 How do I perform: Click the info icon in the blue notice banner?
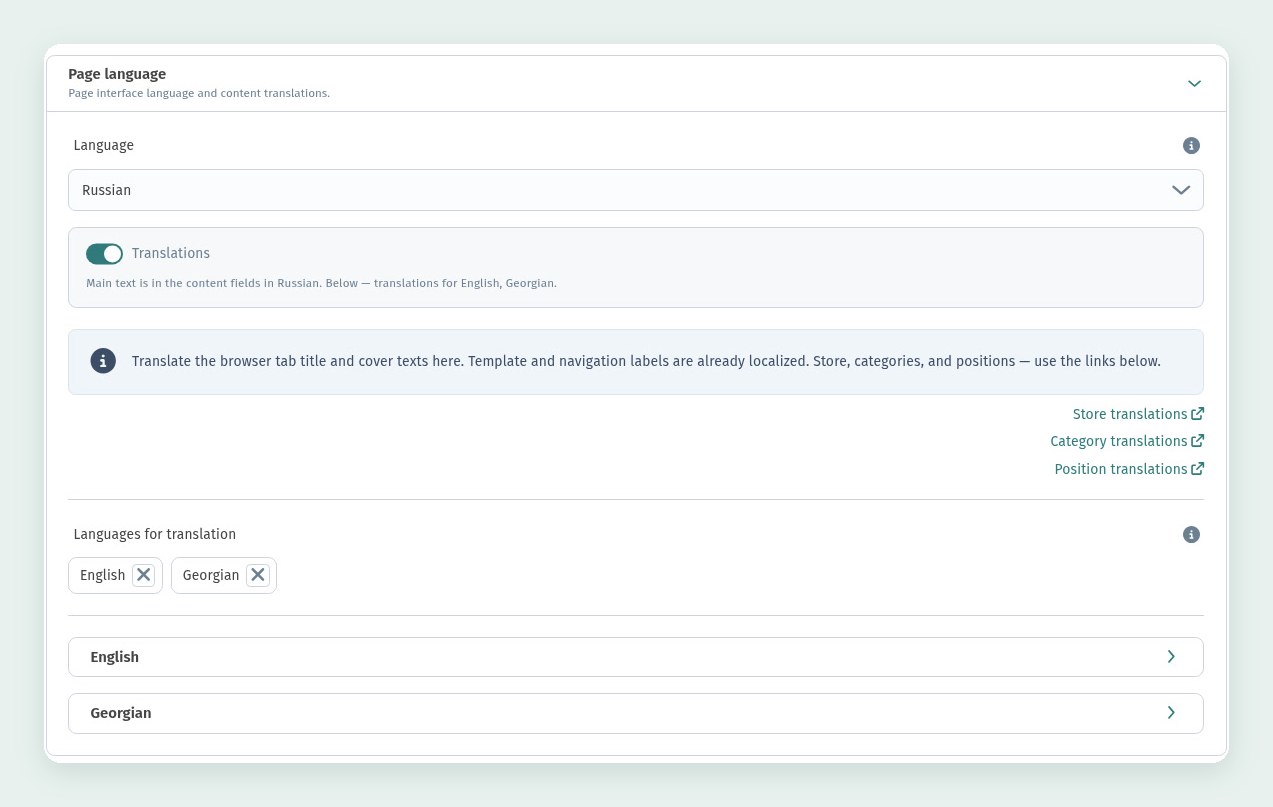(x=103, y=361)
